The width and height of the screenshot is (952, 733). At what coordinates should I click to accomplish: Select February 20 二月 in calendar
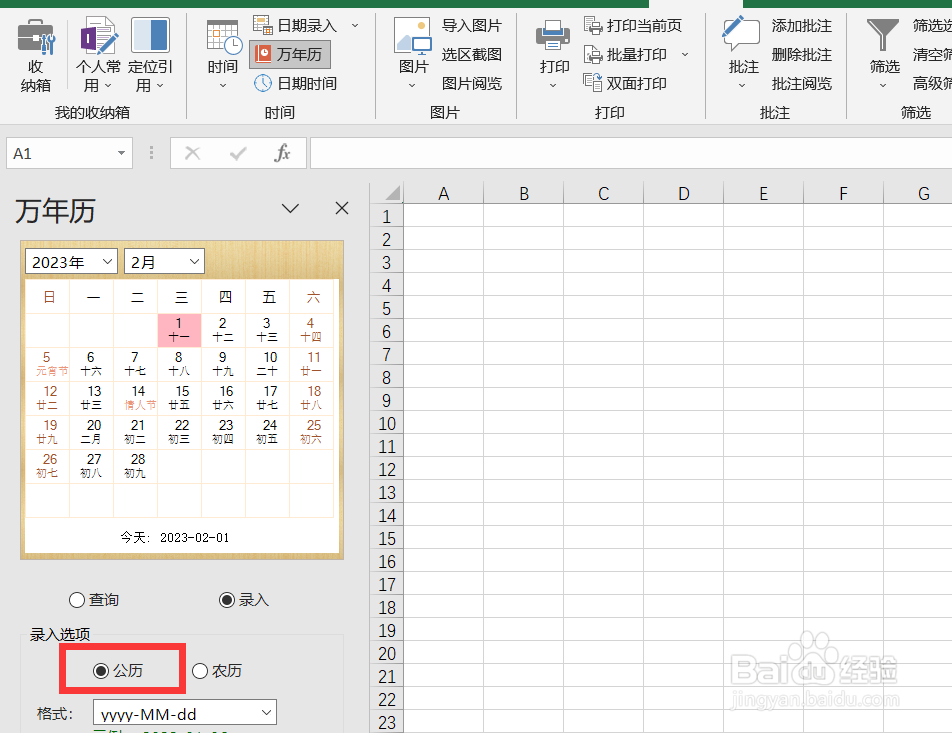click(x=91, y=432)
